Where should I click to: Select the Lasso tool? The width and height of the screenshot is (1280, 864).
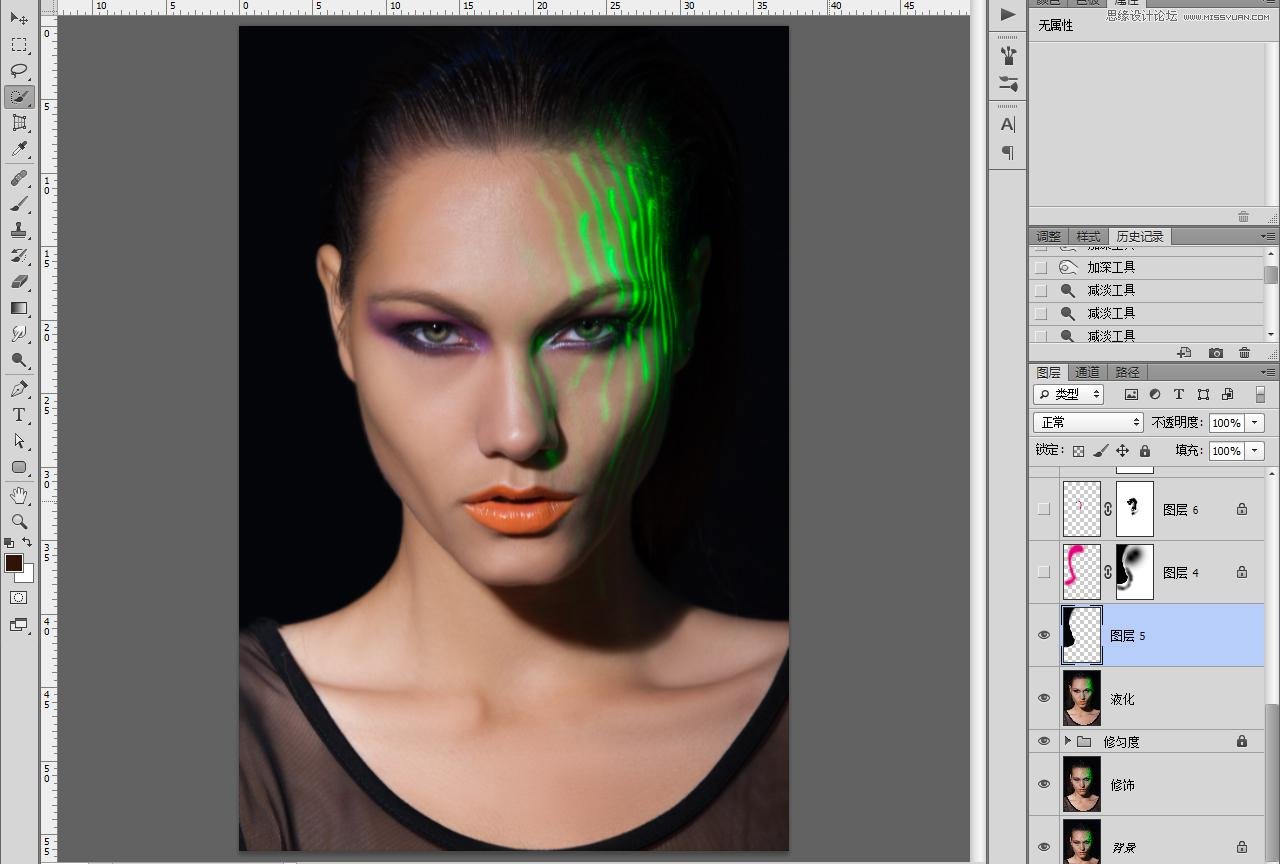[19, 71]
